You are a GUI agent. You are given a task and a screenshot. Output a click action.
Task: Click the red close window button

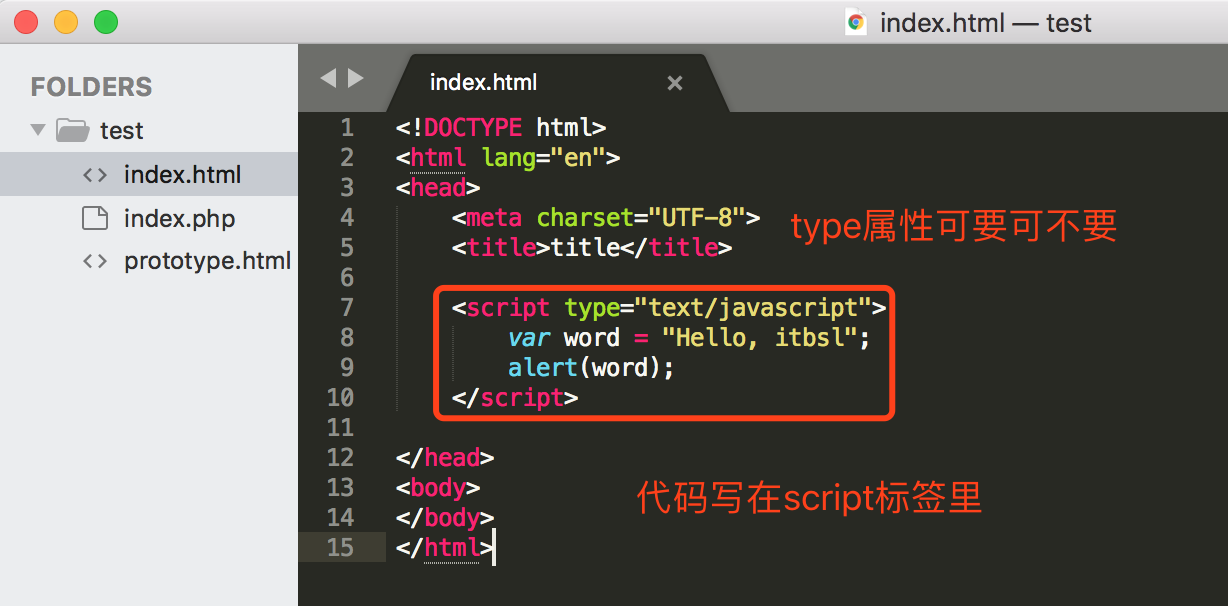point(27,22)
